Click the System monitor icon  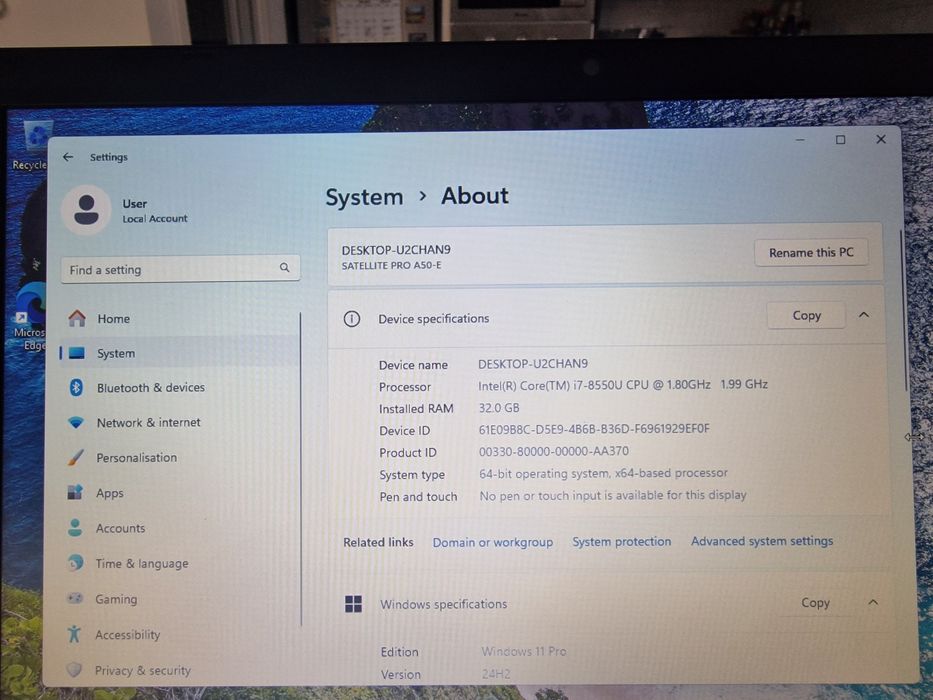[77, 353]
